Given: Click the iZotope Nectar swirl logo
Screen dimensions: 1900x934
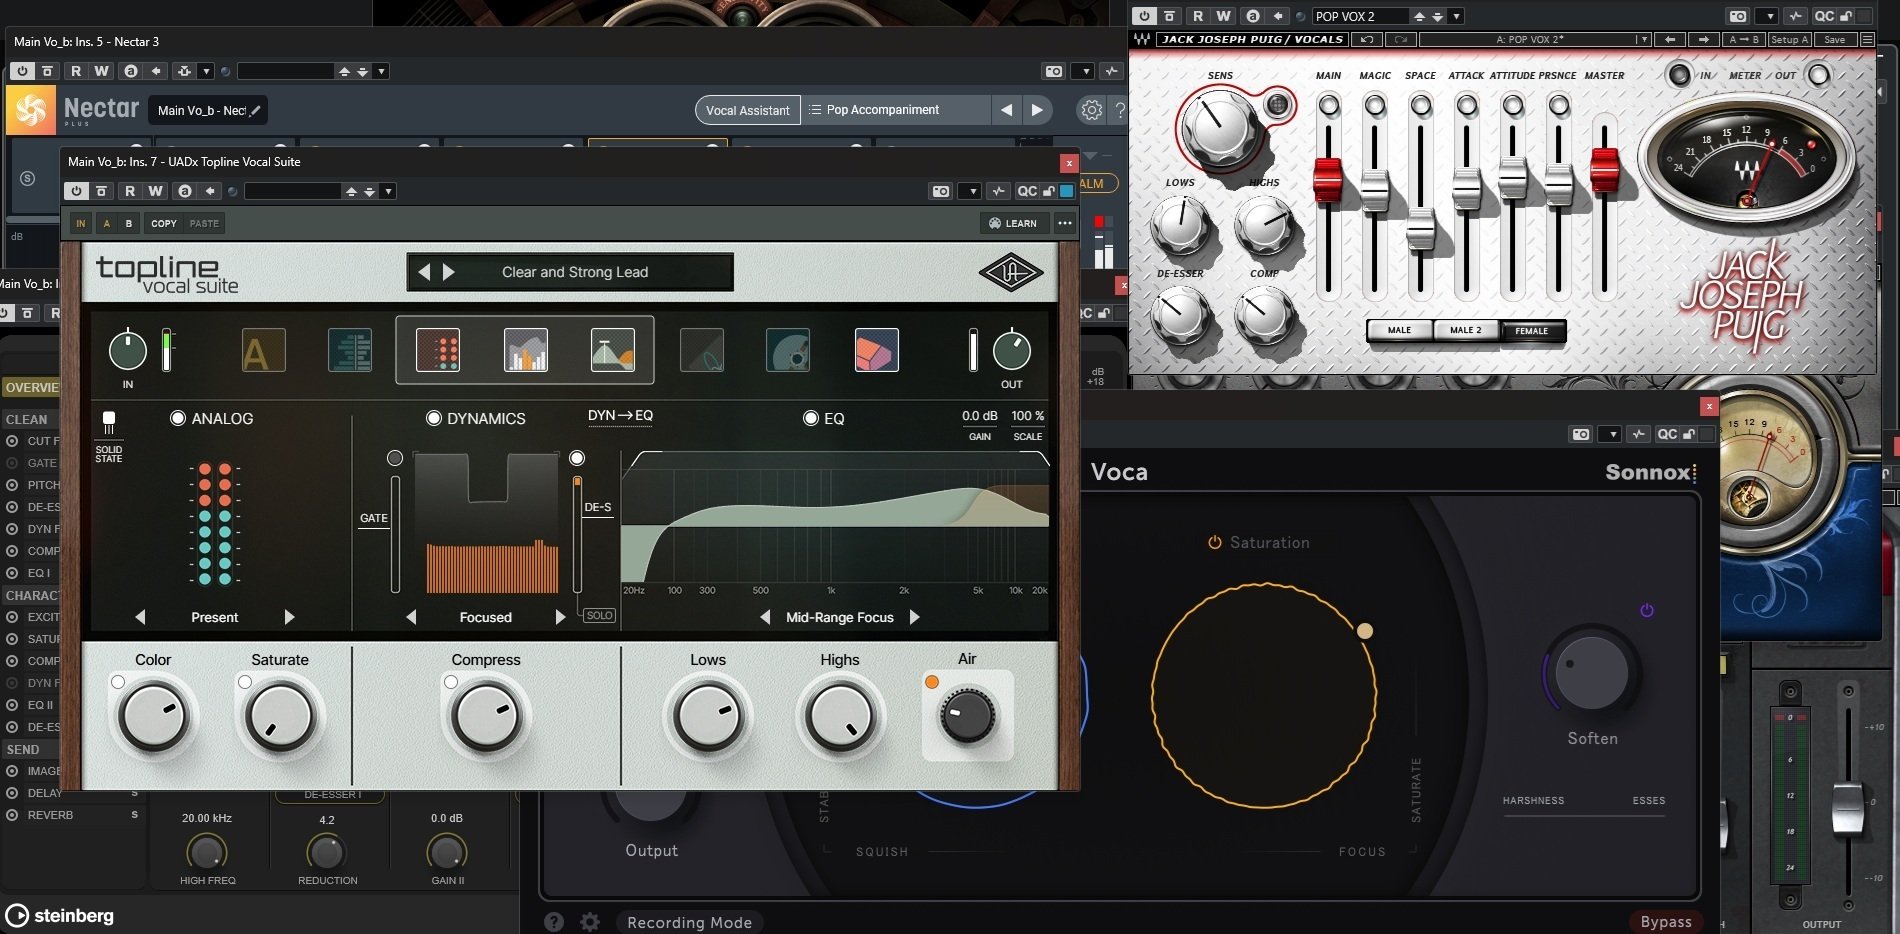Looking at the screenshot, I should click(x=31, y=110).
